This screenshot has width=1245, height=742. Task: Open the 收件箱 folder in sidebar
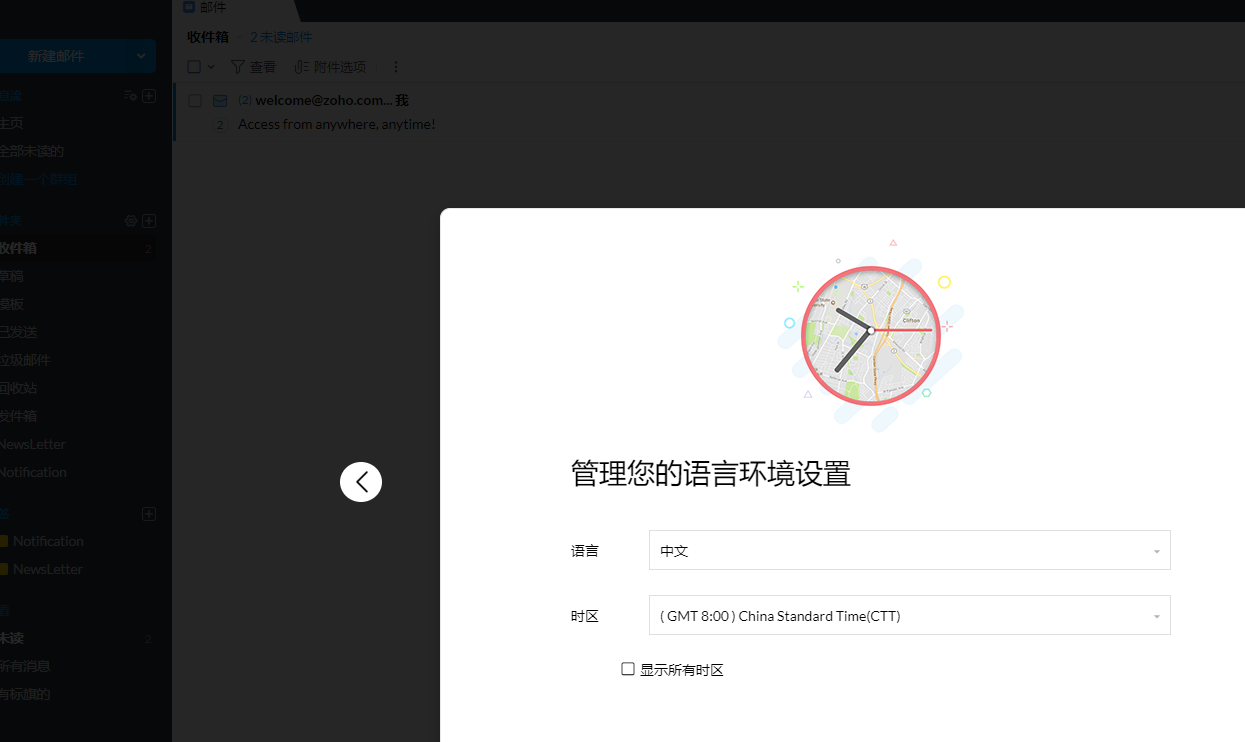coord(80,248)
